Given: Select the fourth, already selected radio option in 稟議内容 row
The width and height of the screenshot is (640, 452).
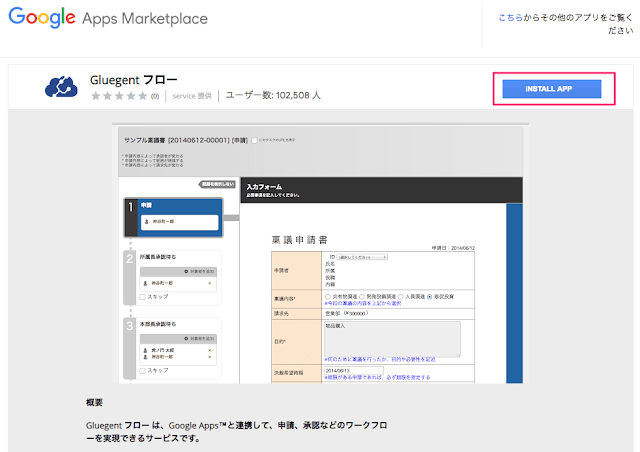Looking at the screenshot, I should [x=429, y=297].
